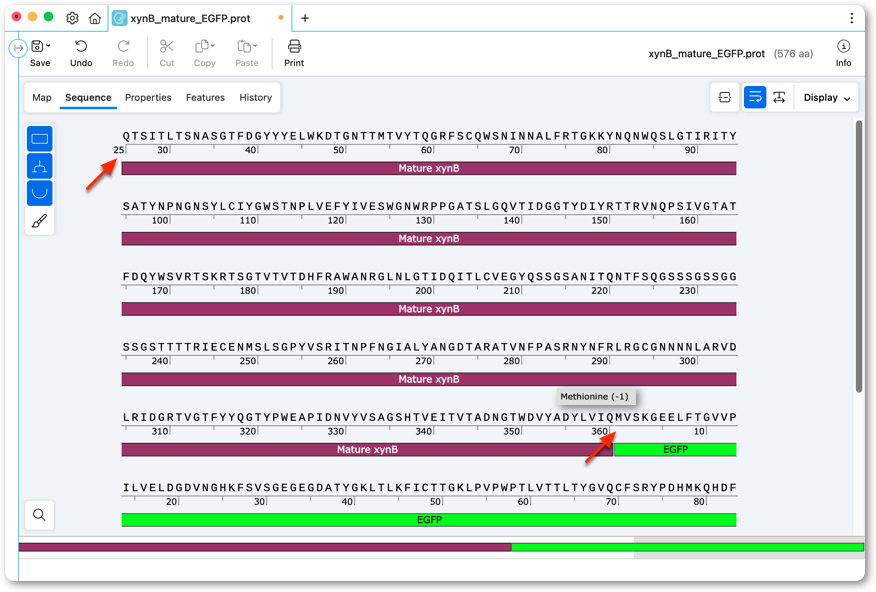Select the full-width EGFP feature bar
876x592 pixels.
coord(429,520)
